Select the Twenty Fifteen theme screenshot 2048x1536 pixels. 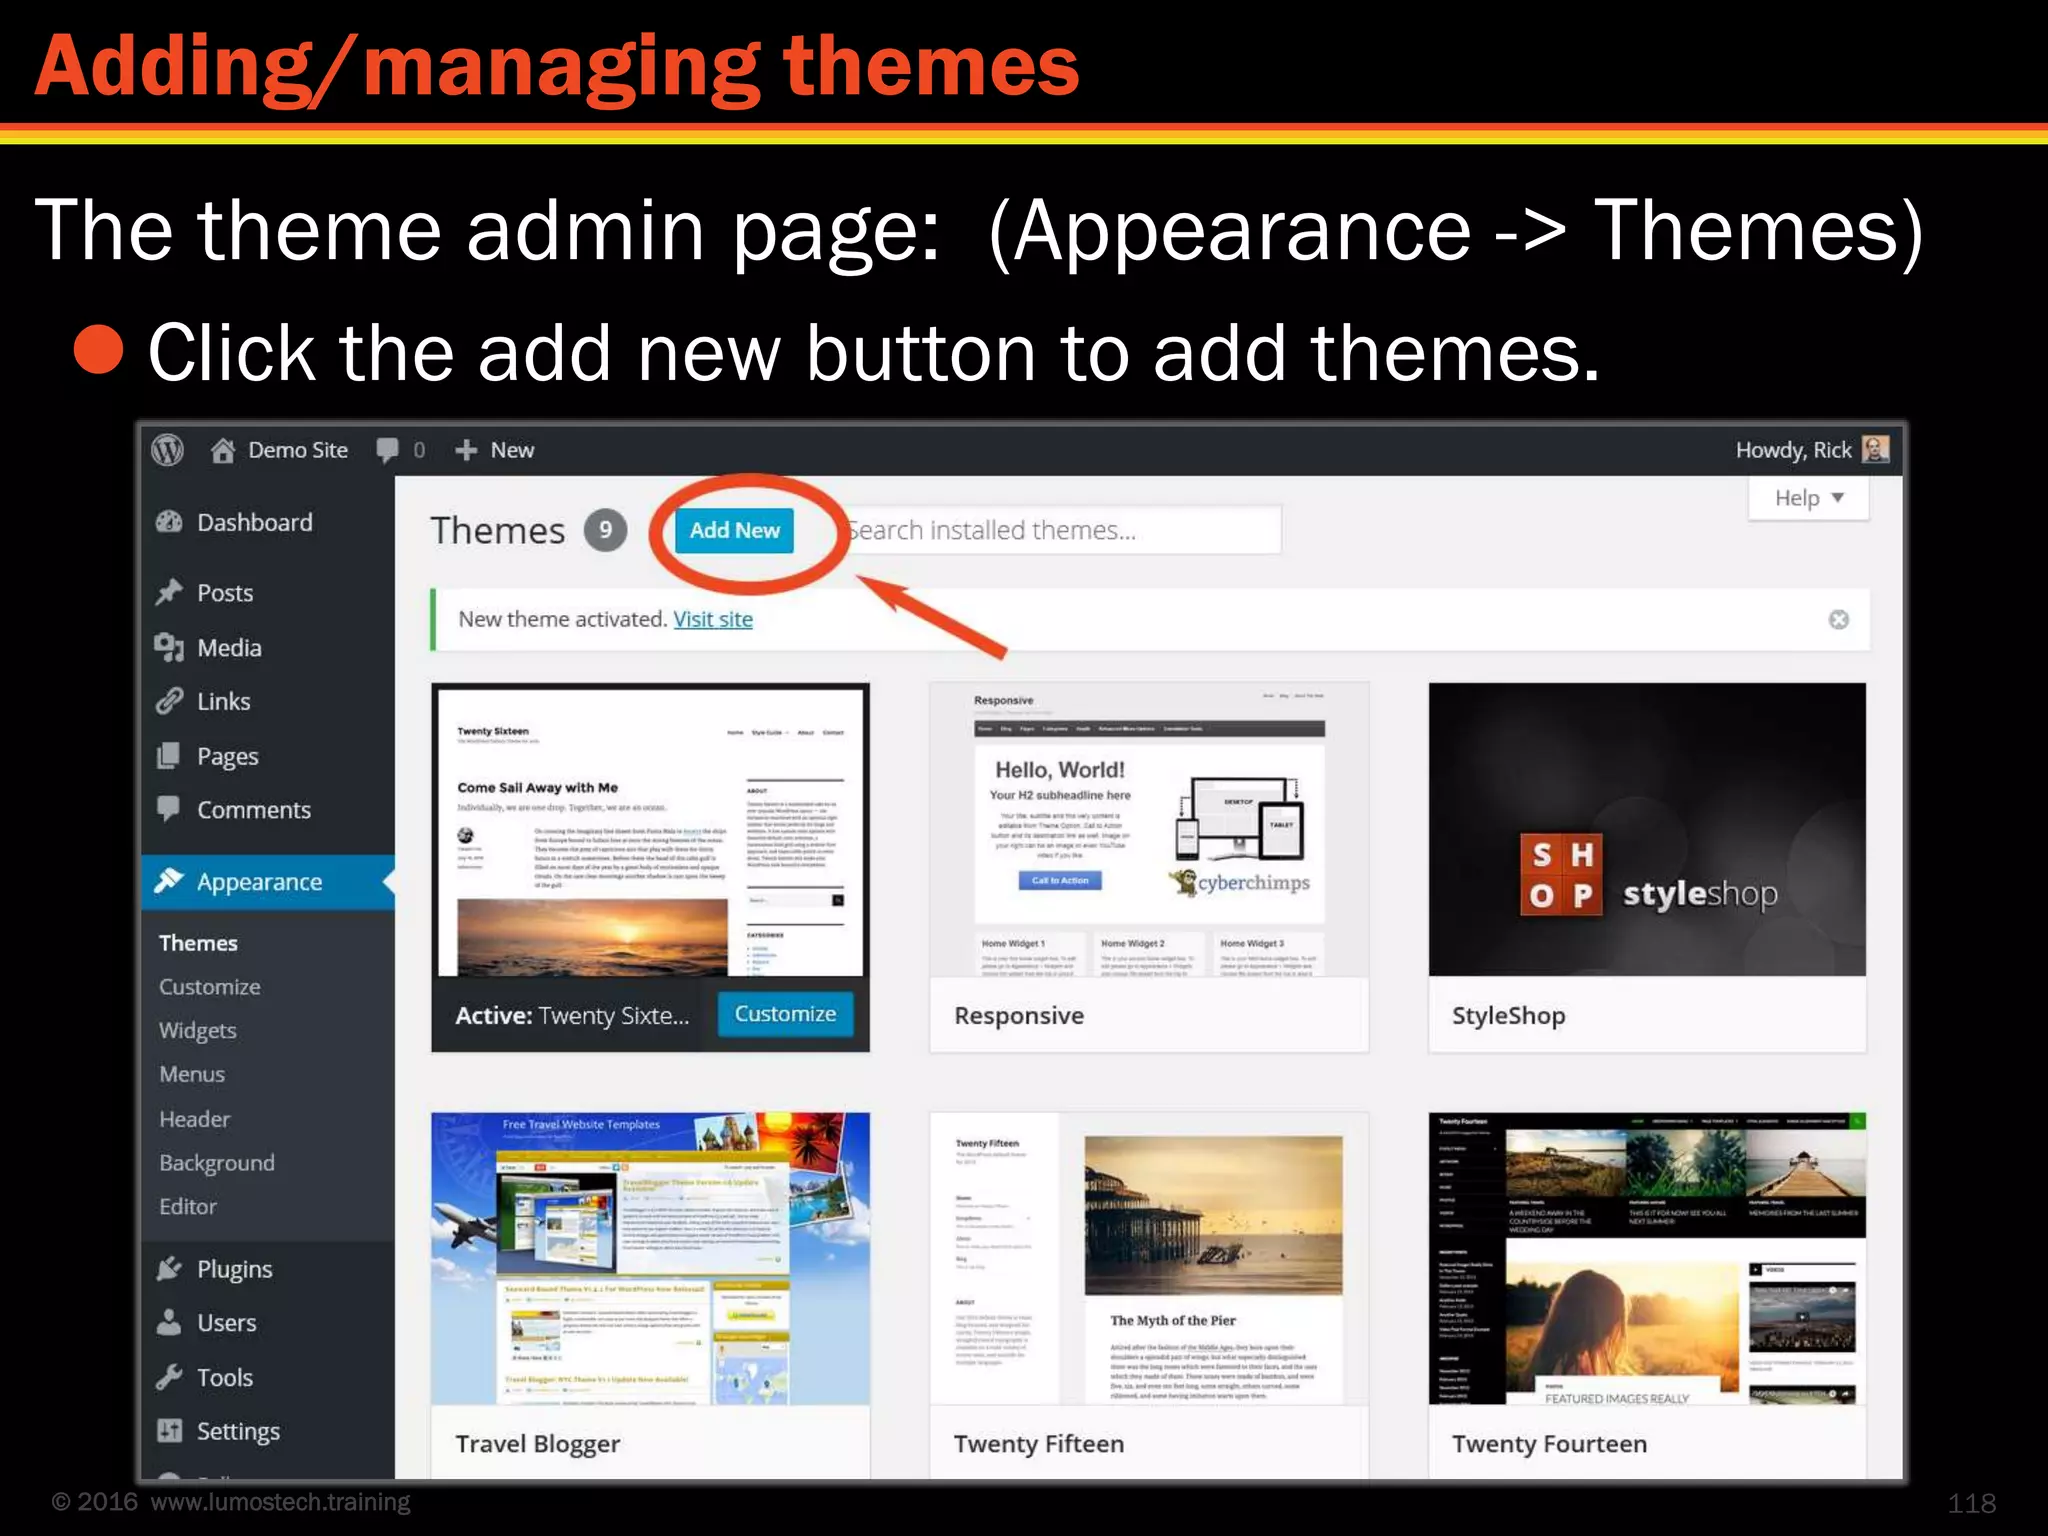(x=1149, y=1258)
